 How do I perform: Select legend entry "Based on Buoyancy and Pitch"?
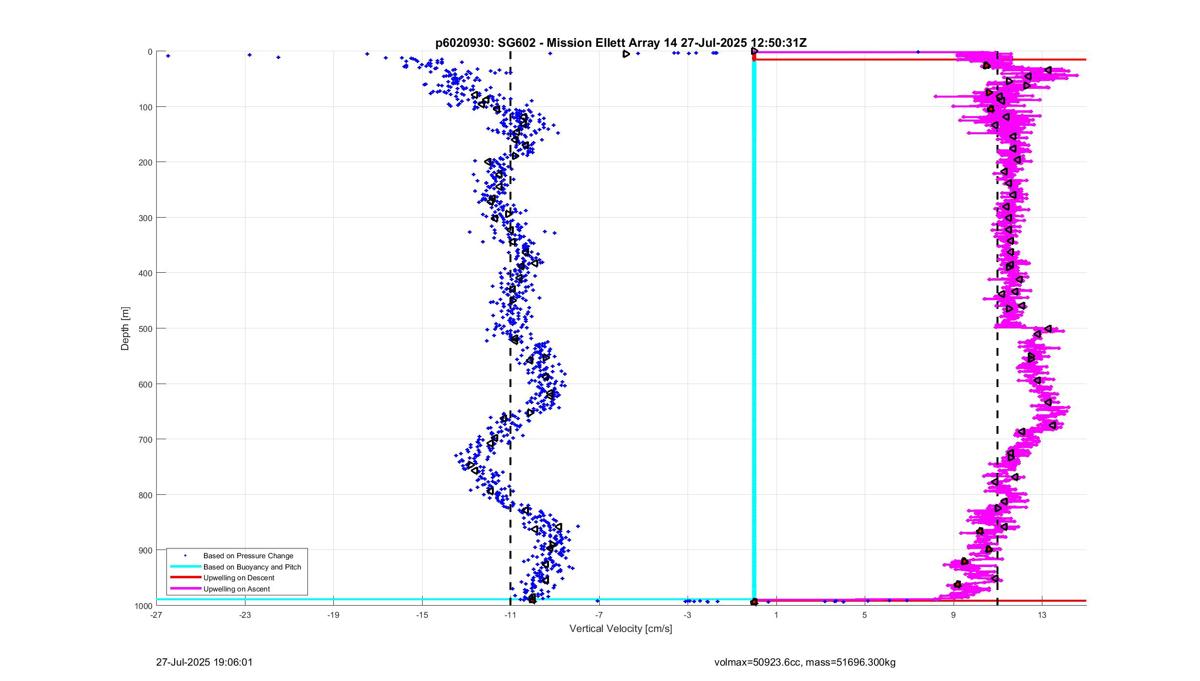252,567
